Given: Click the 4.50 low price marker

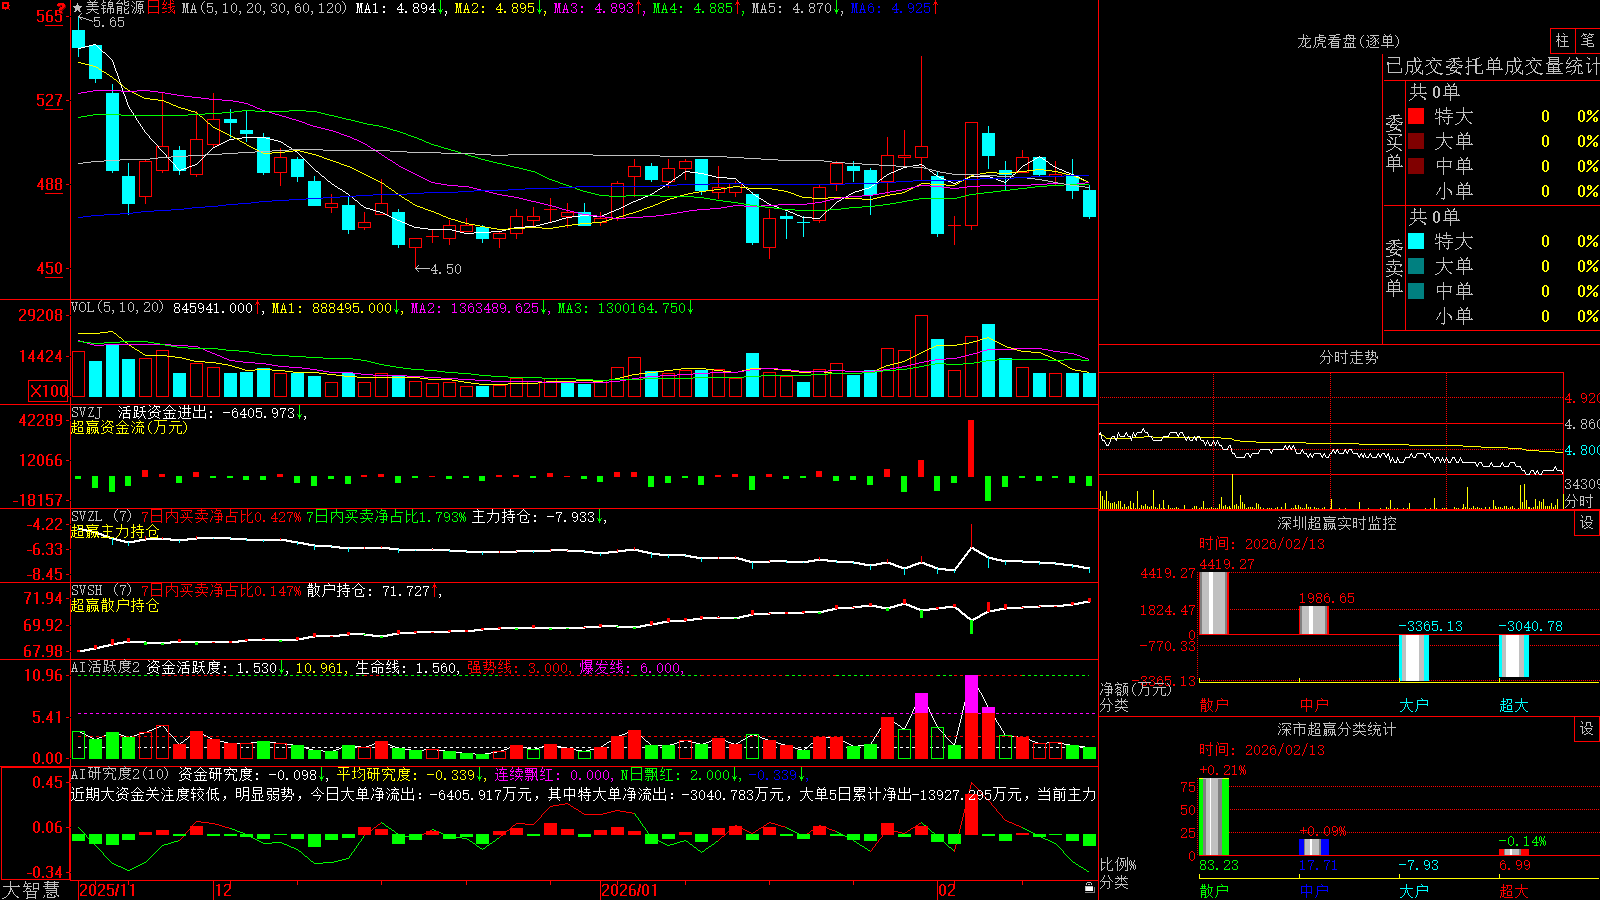Looking at the screenshot, I should pyautogui.click(x=439, y=269).
